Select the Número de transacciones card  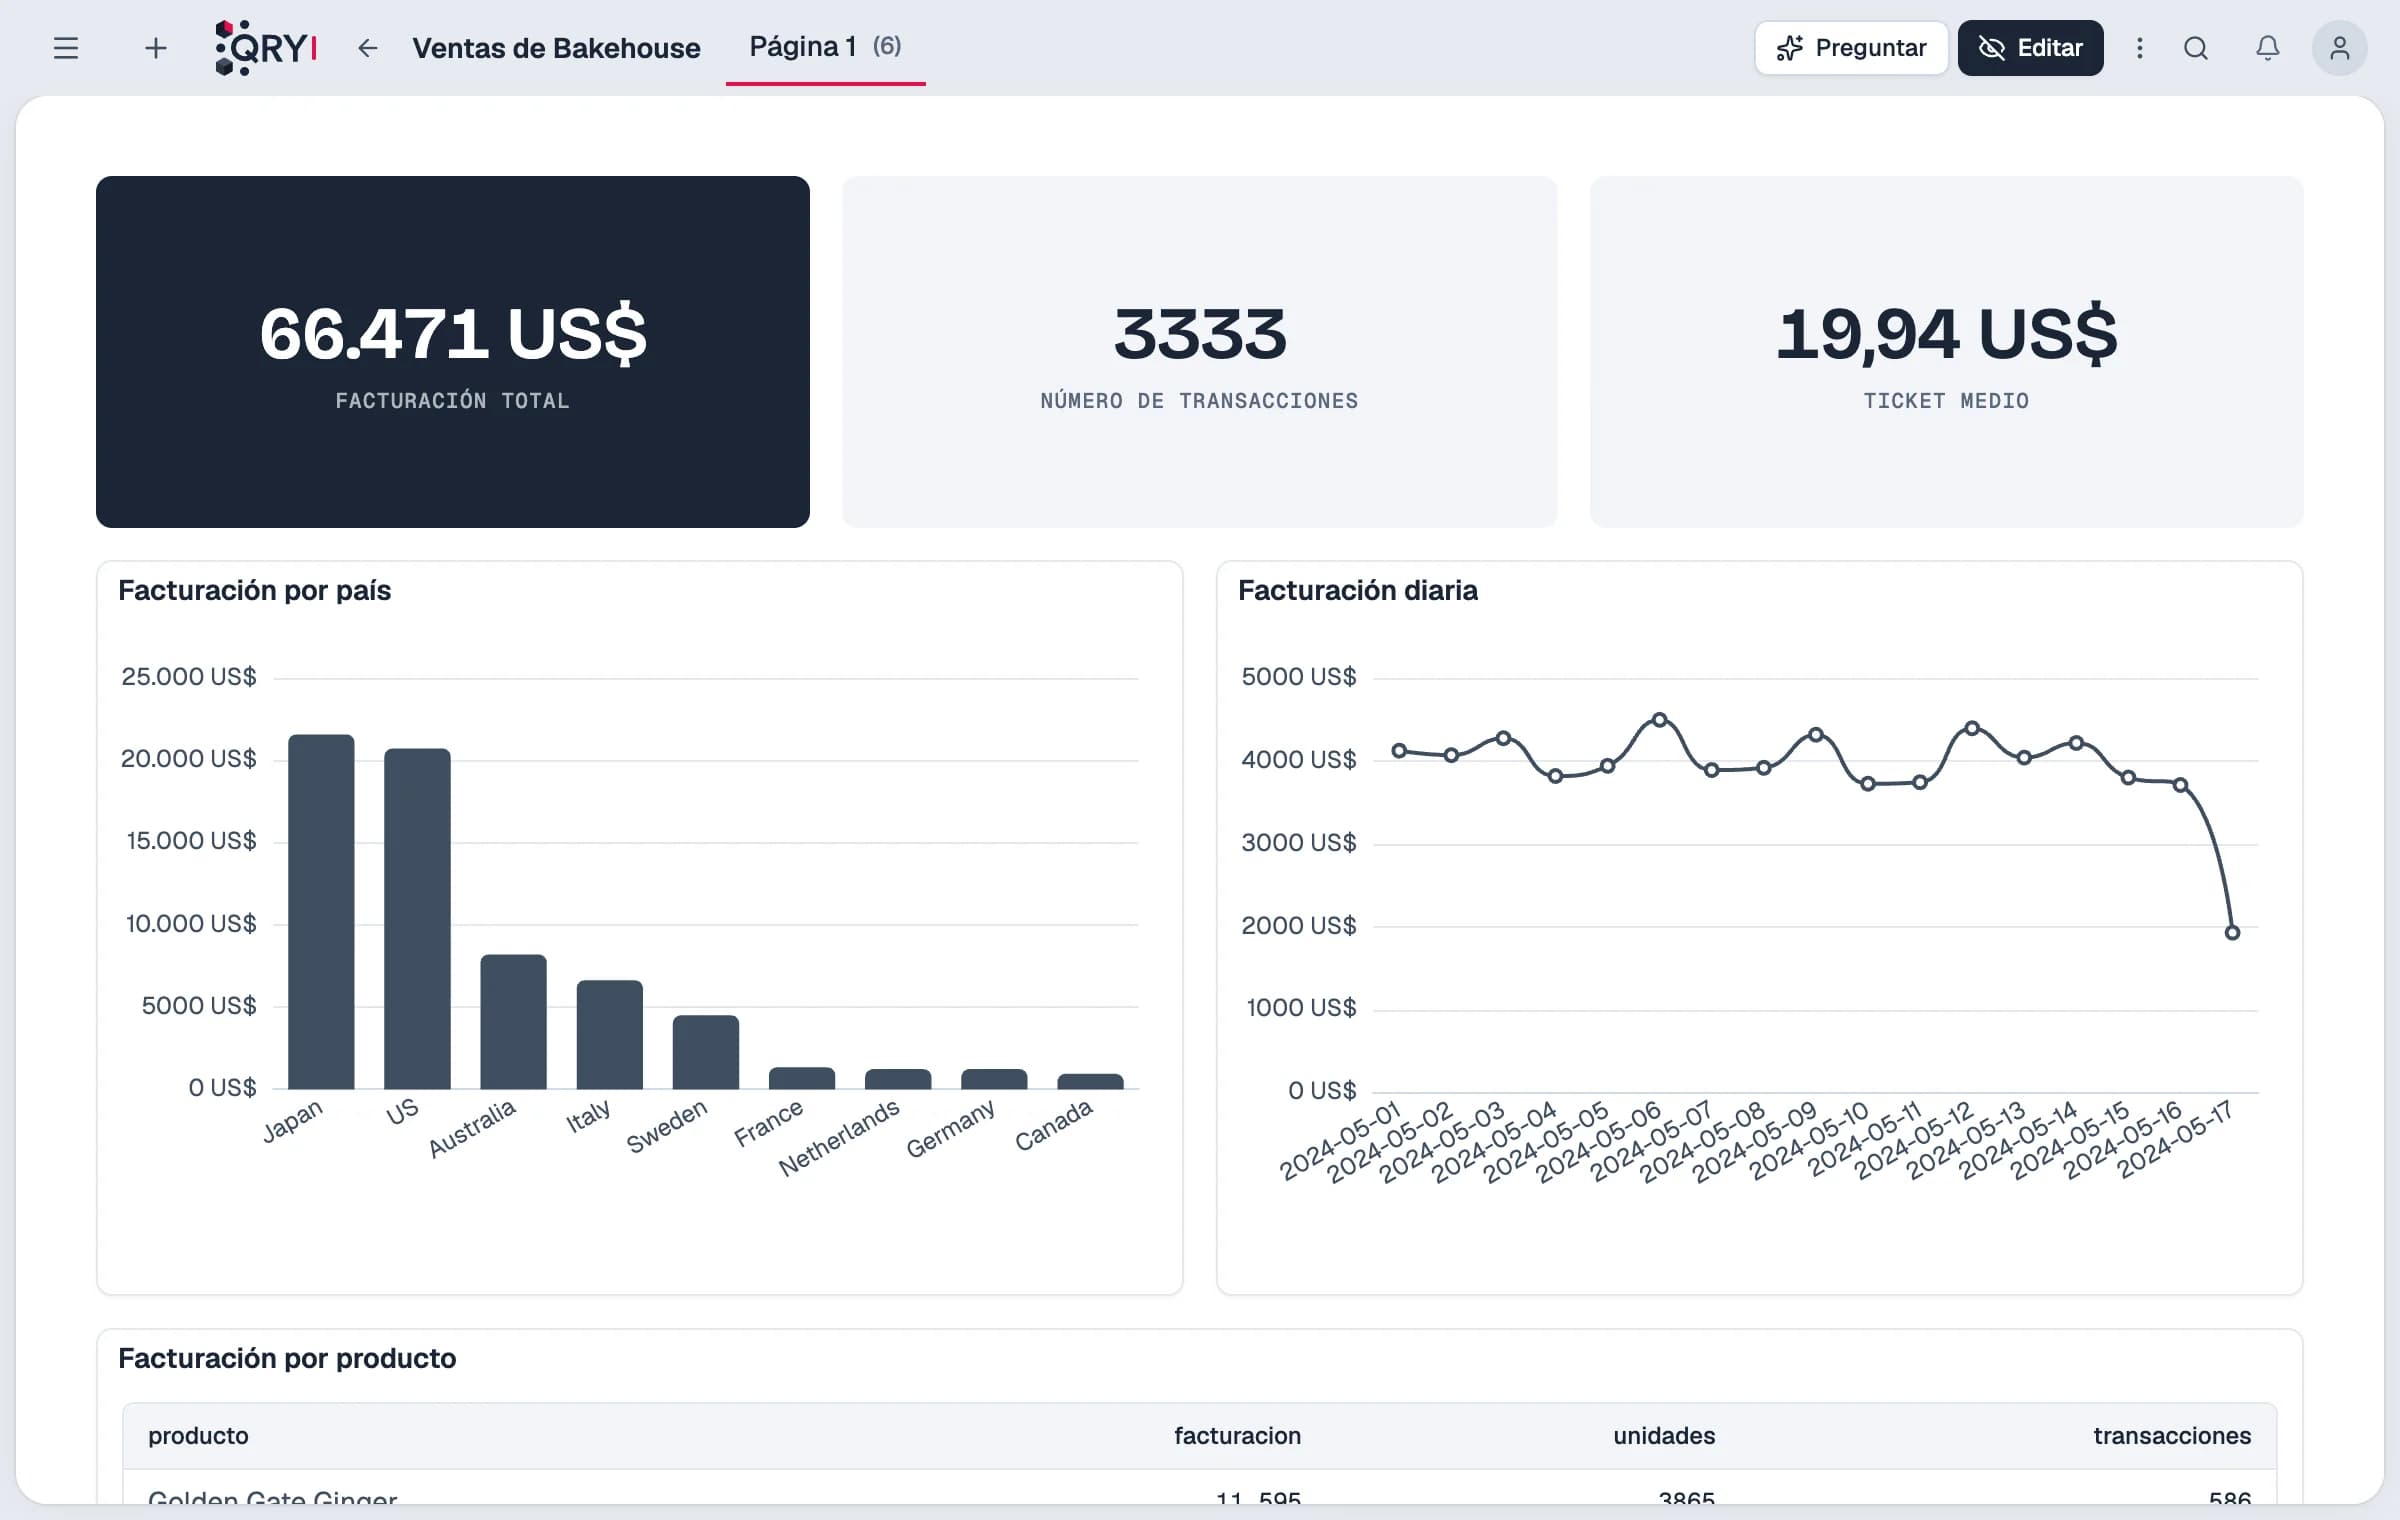click(1199, 352)
